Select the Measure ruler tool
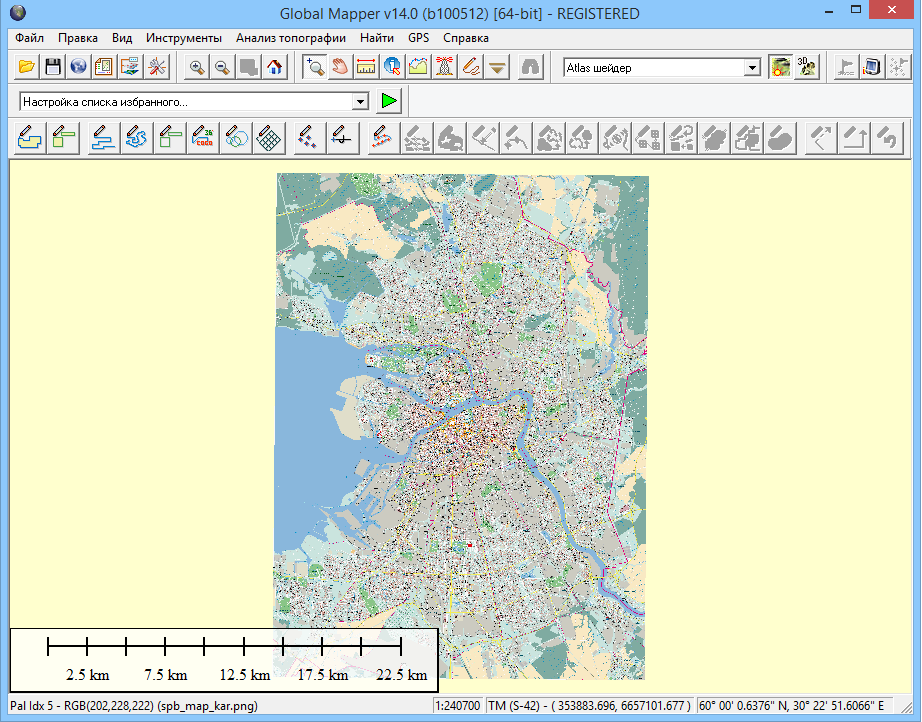Viewport: 922px width, 722px height. [x=366, y=68]
